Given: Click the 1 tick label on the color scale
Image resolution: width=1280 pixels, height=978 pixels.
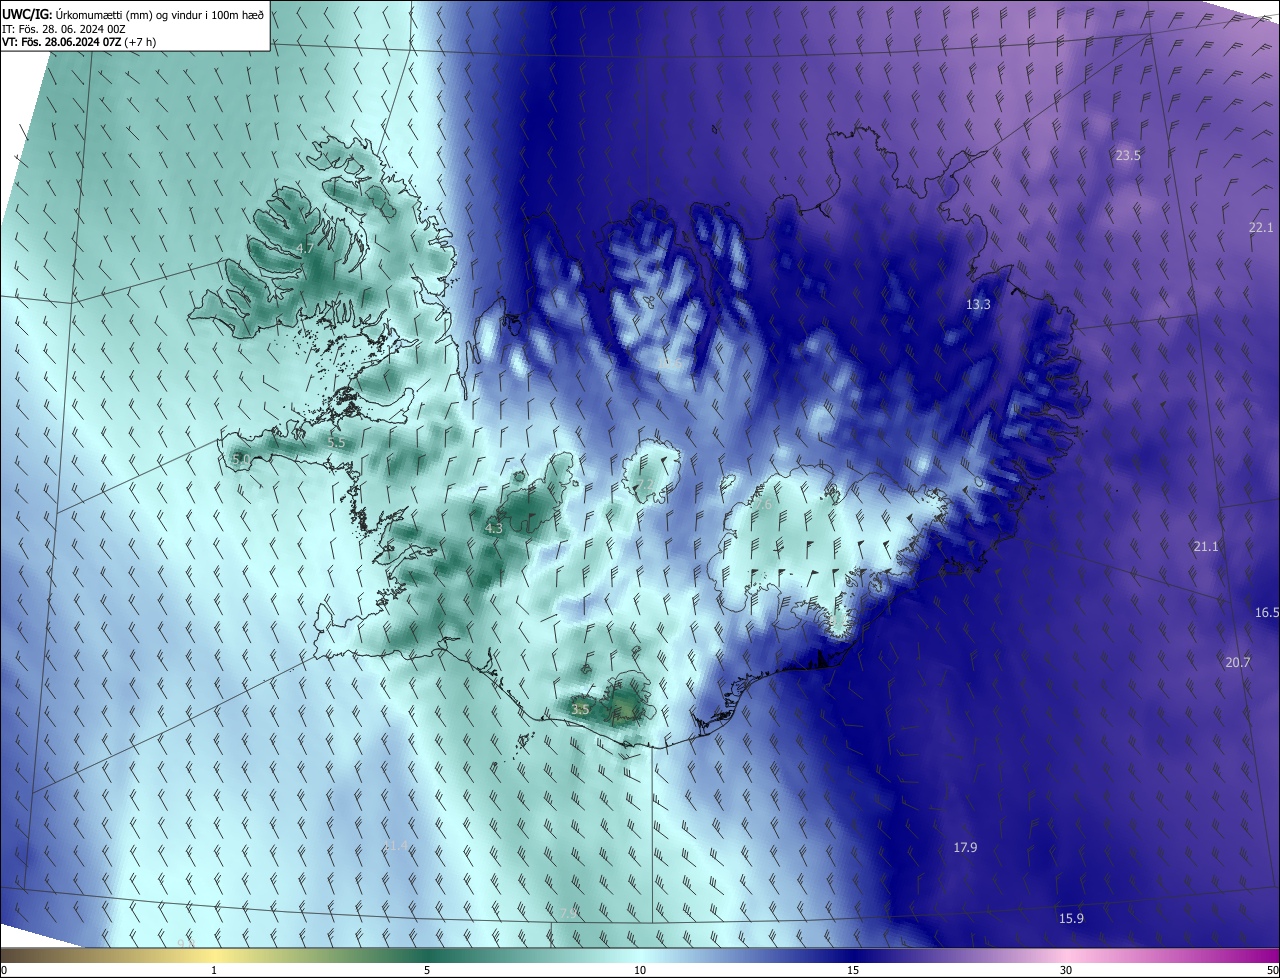Looking at the screenshot, I should pos(214,970).
